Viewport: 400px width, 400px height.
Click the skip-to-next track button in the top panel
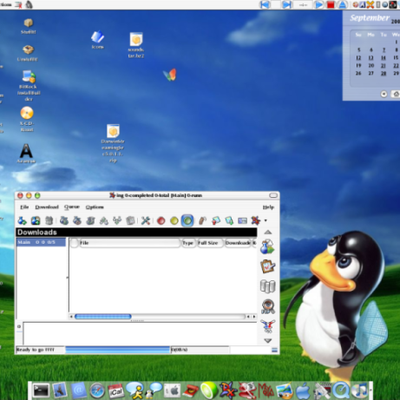coord(287,5)
